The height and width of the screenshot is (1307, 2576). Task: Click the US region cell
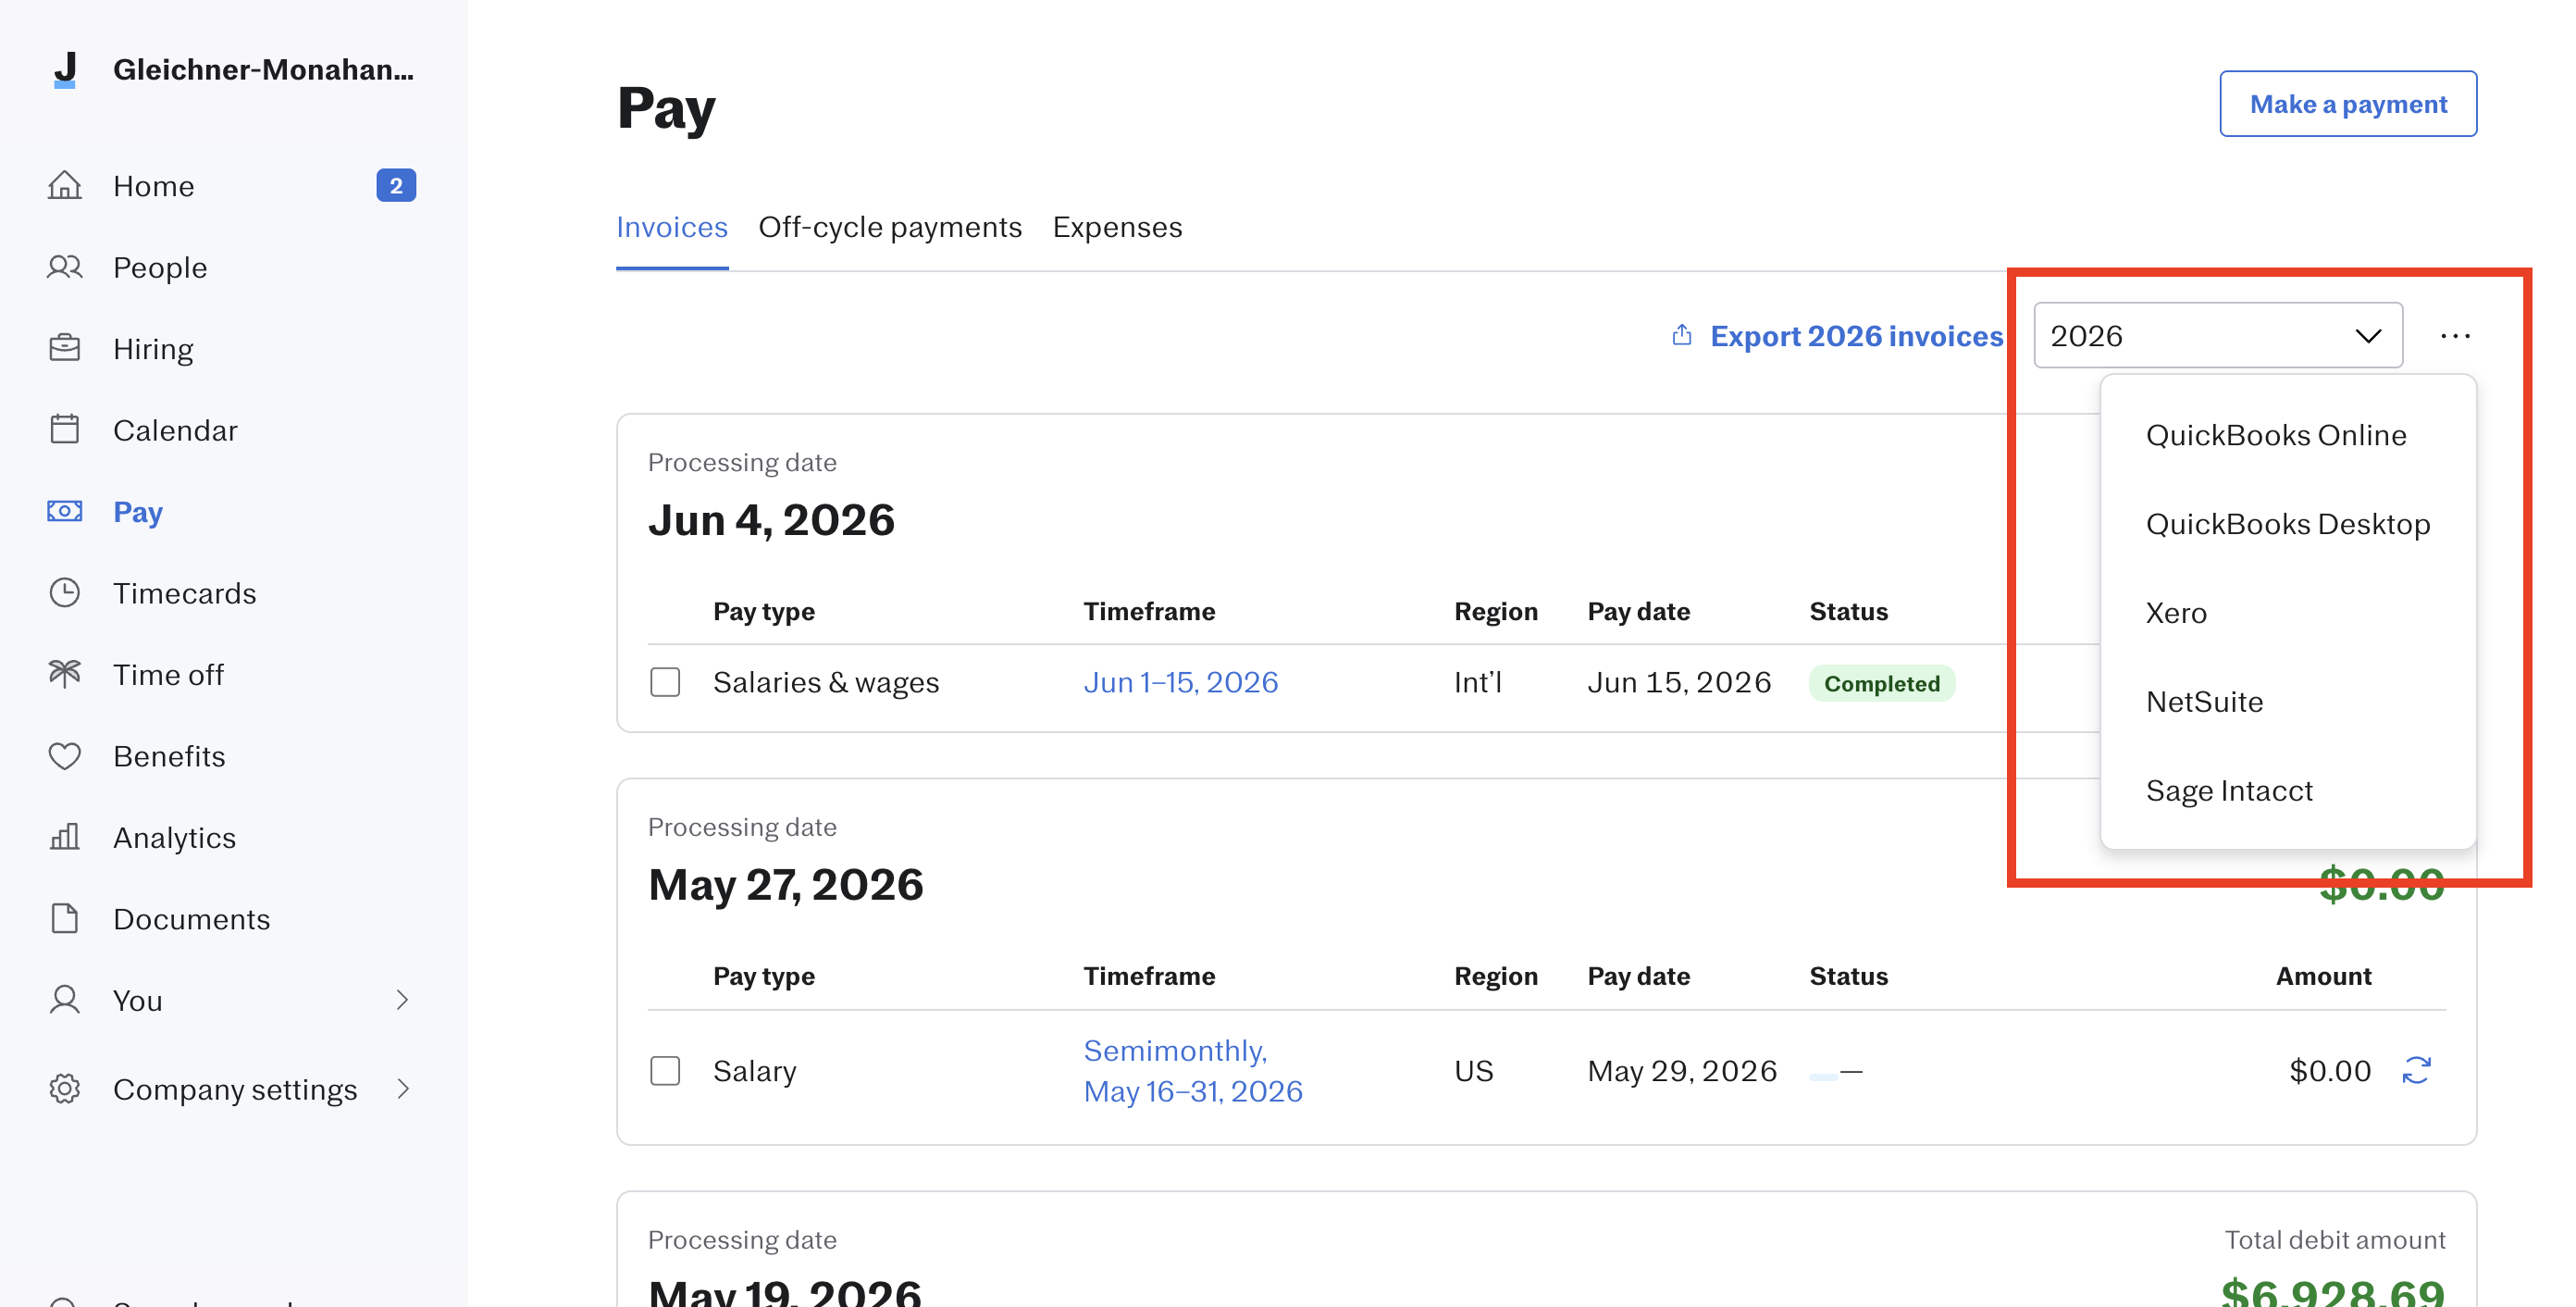point(1473,1071)
